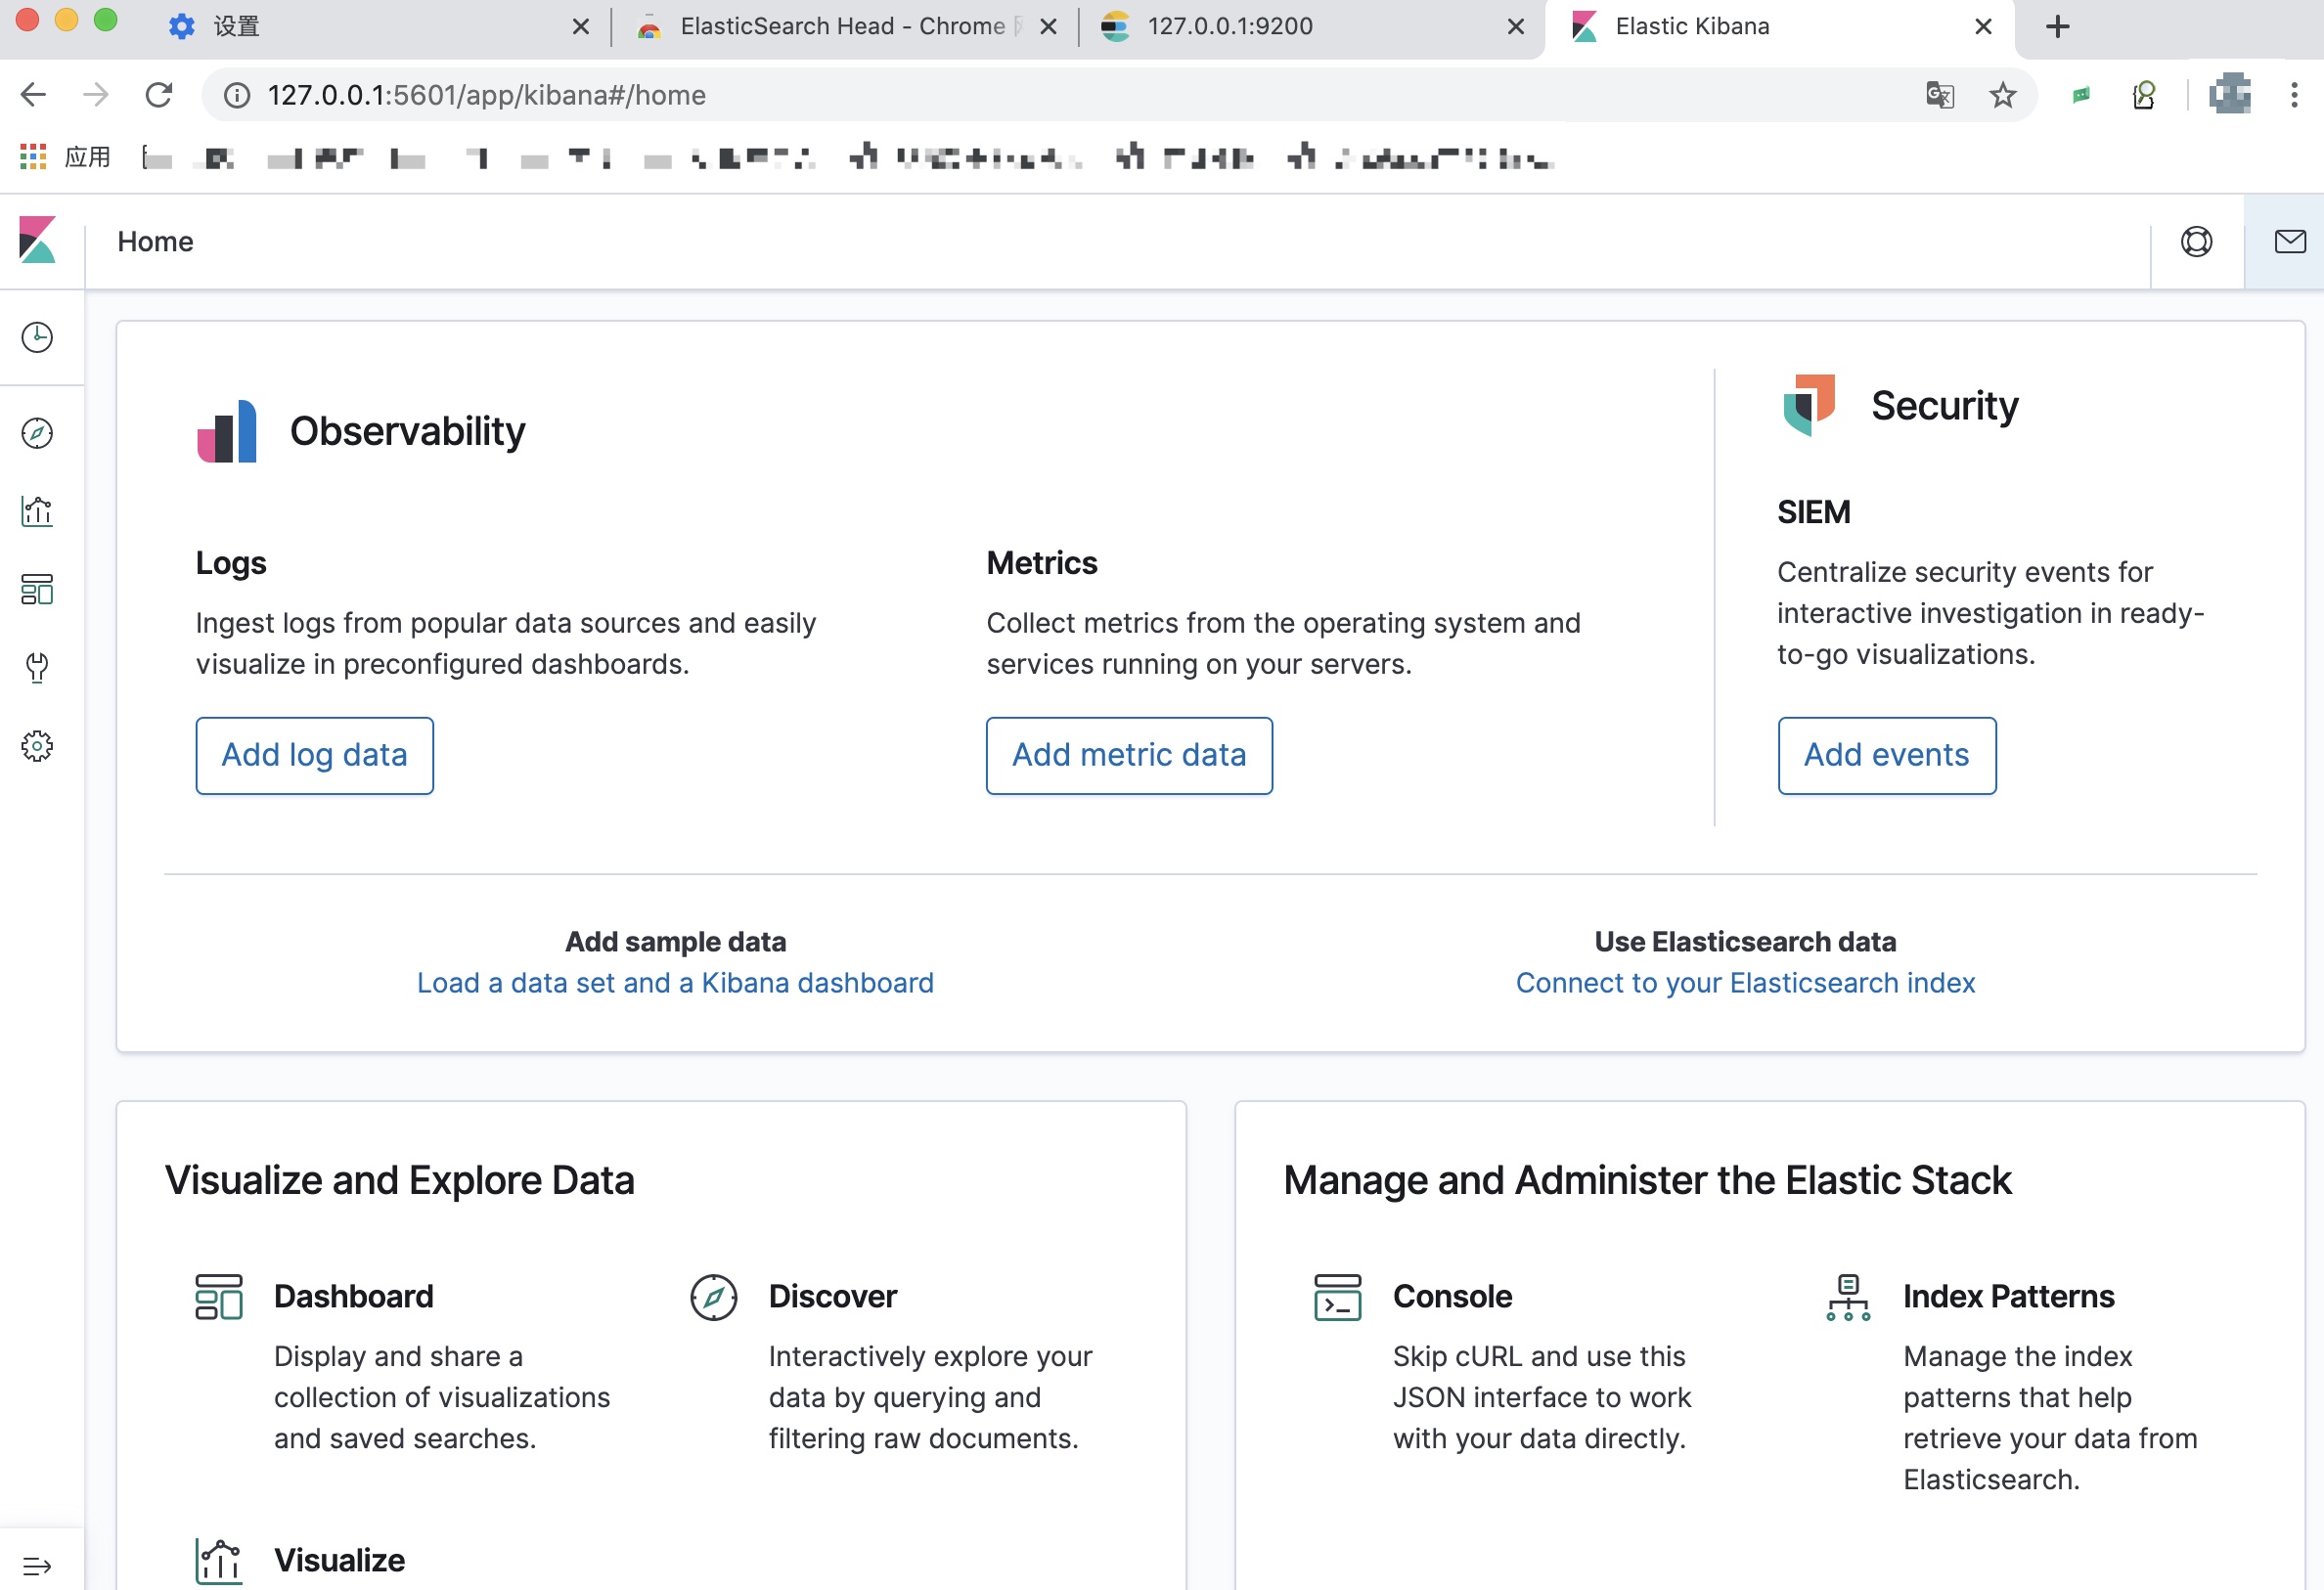This screenshot has height=1590, width=2324.
Task: Open the Console title link
Action: (x=1452, y=1296)
